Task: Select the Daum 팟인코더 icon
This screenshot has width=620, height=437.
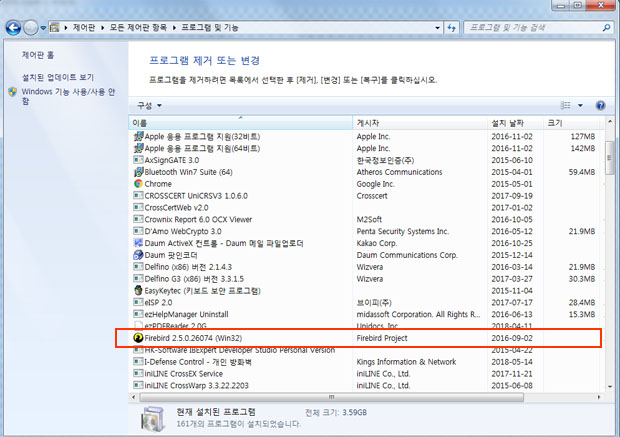Action: [138, 255]
